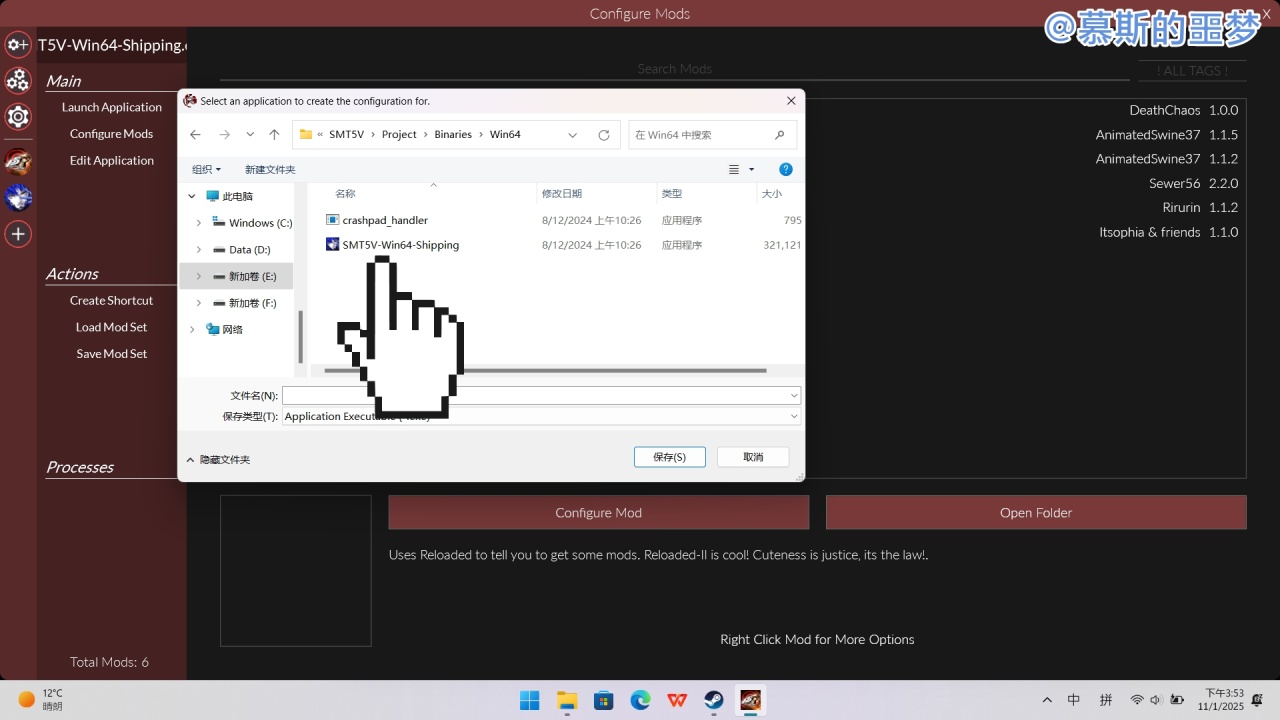Open File Explorer from the taskbar
The width and height of the screenshot is (1280, 720).
[567, 700]
